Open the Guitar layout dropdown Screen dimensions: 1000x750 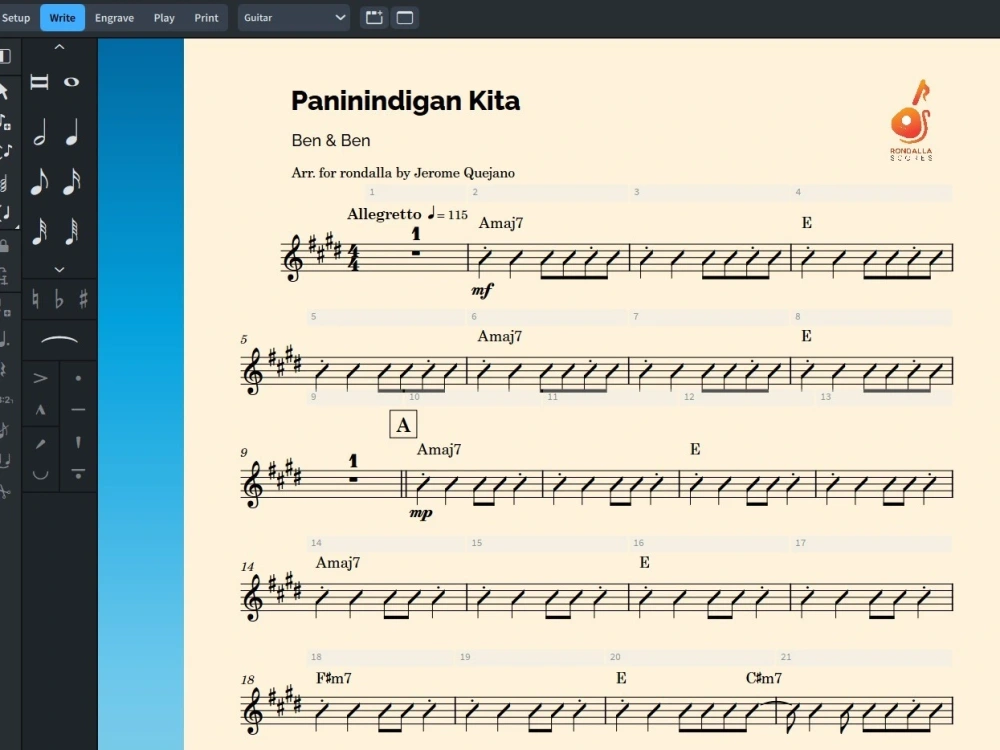294,18
